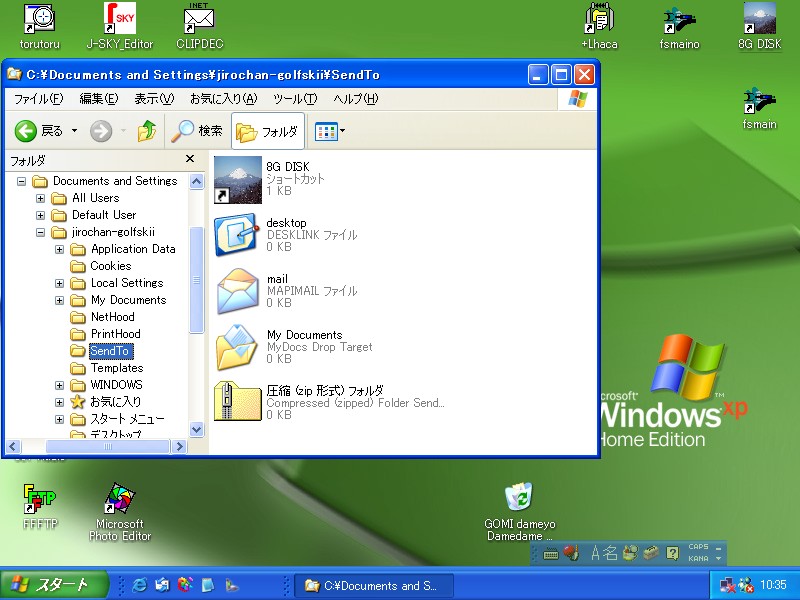800x600 pixels.
Task: Open the ツール(T) menu
Action: point(295,98)
